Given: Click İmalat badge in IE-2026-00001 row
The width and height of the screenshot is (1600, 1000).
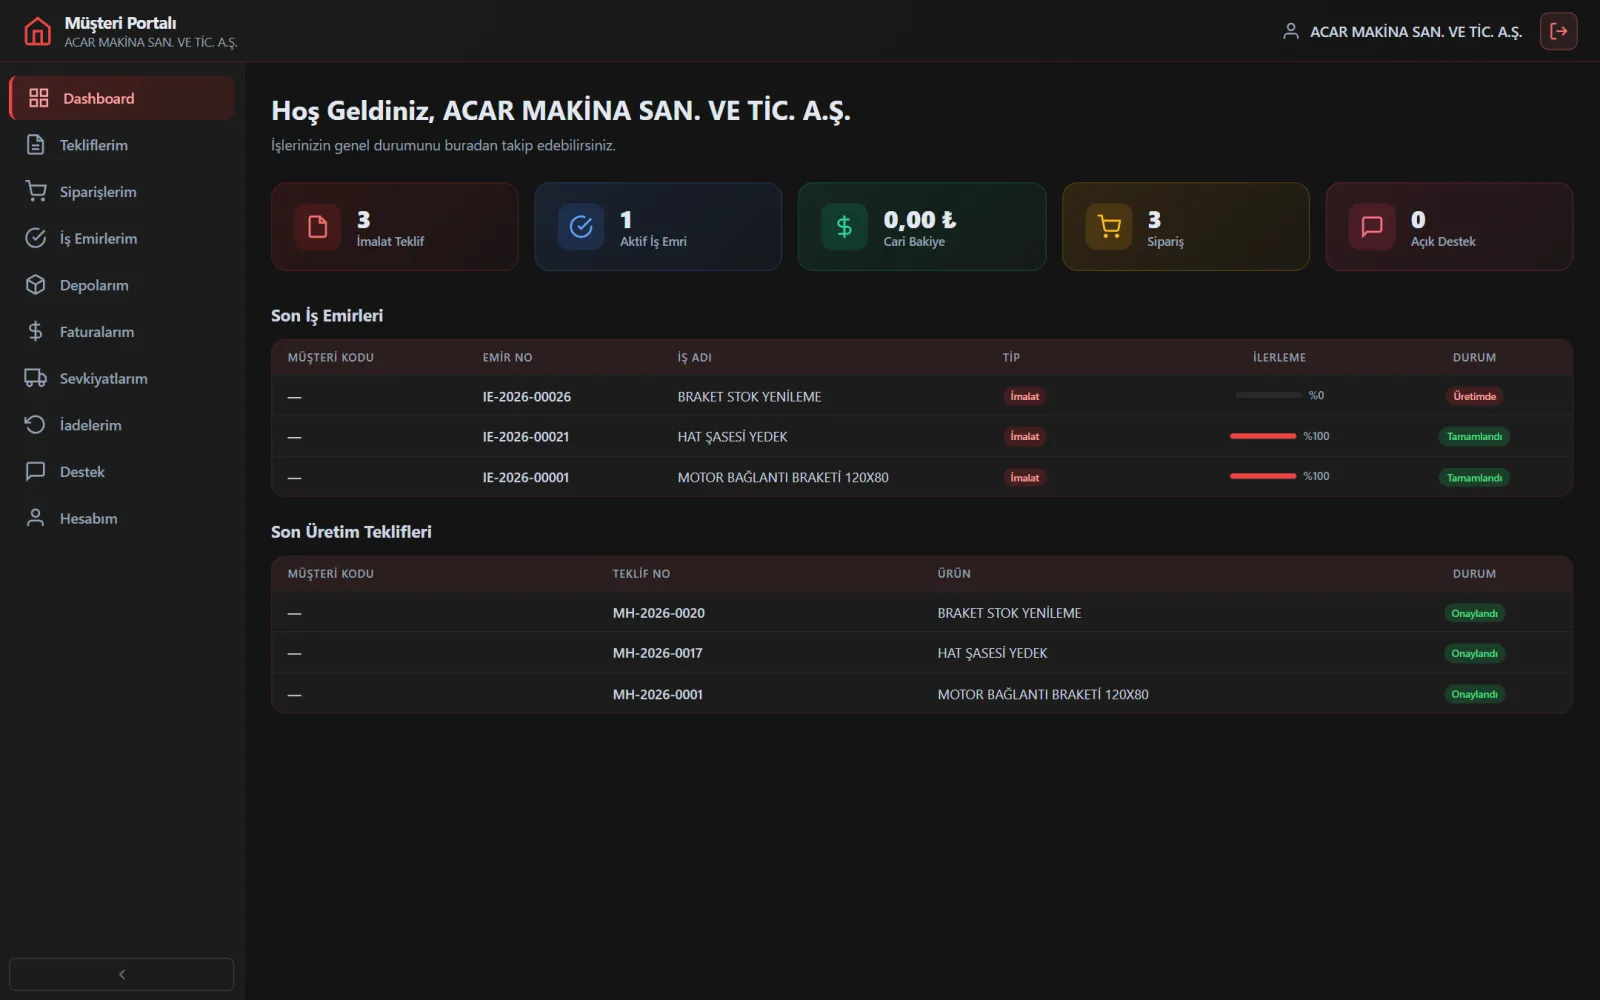Looking at the screenshot, I should point(1024,477).
